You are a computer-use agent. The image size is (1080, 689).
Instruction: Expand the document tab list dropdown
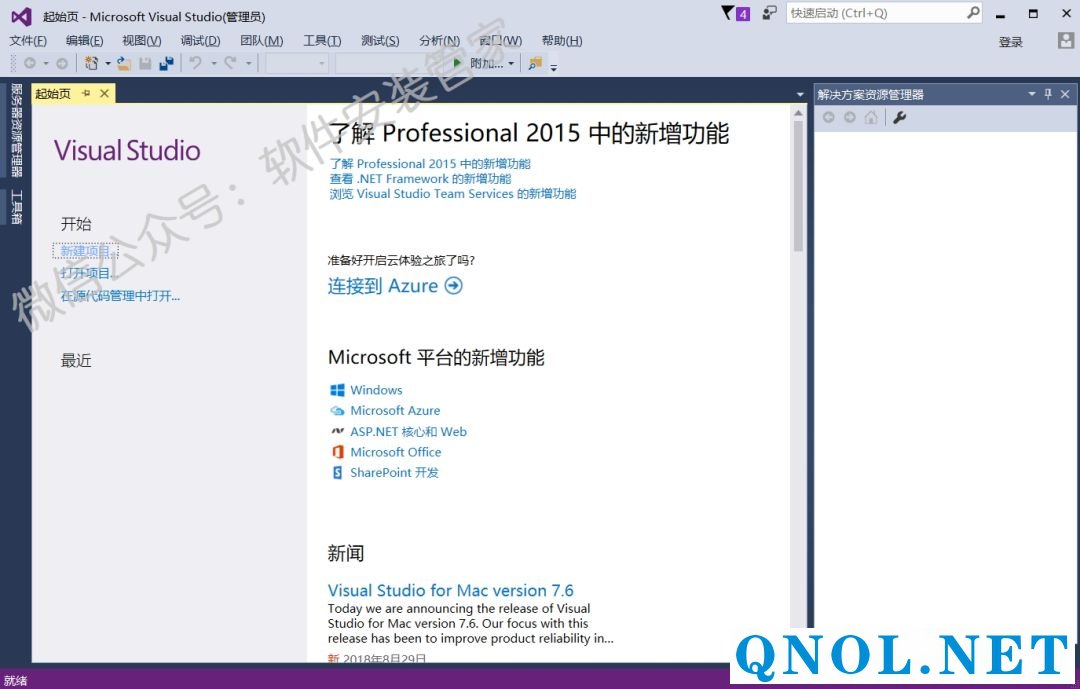click(800, 94)
